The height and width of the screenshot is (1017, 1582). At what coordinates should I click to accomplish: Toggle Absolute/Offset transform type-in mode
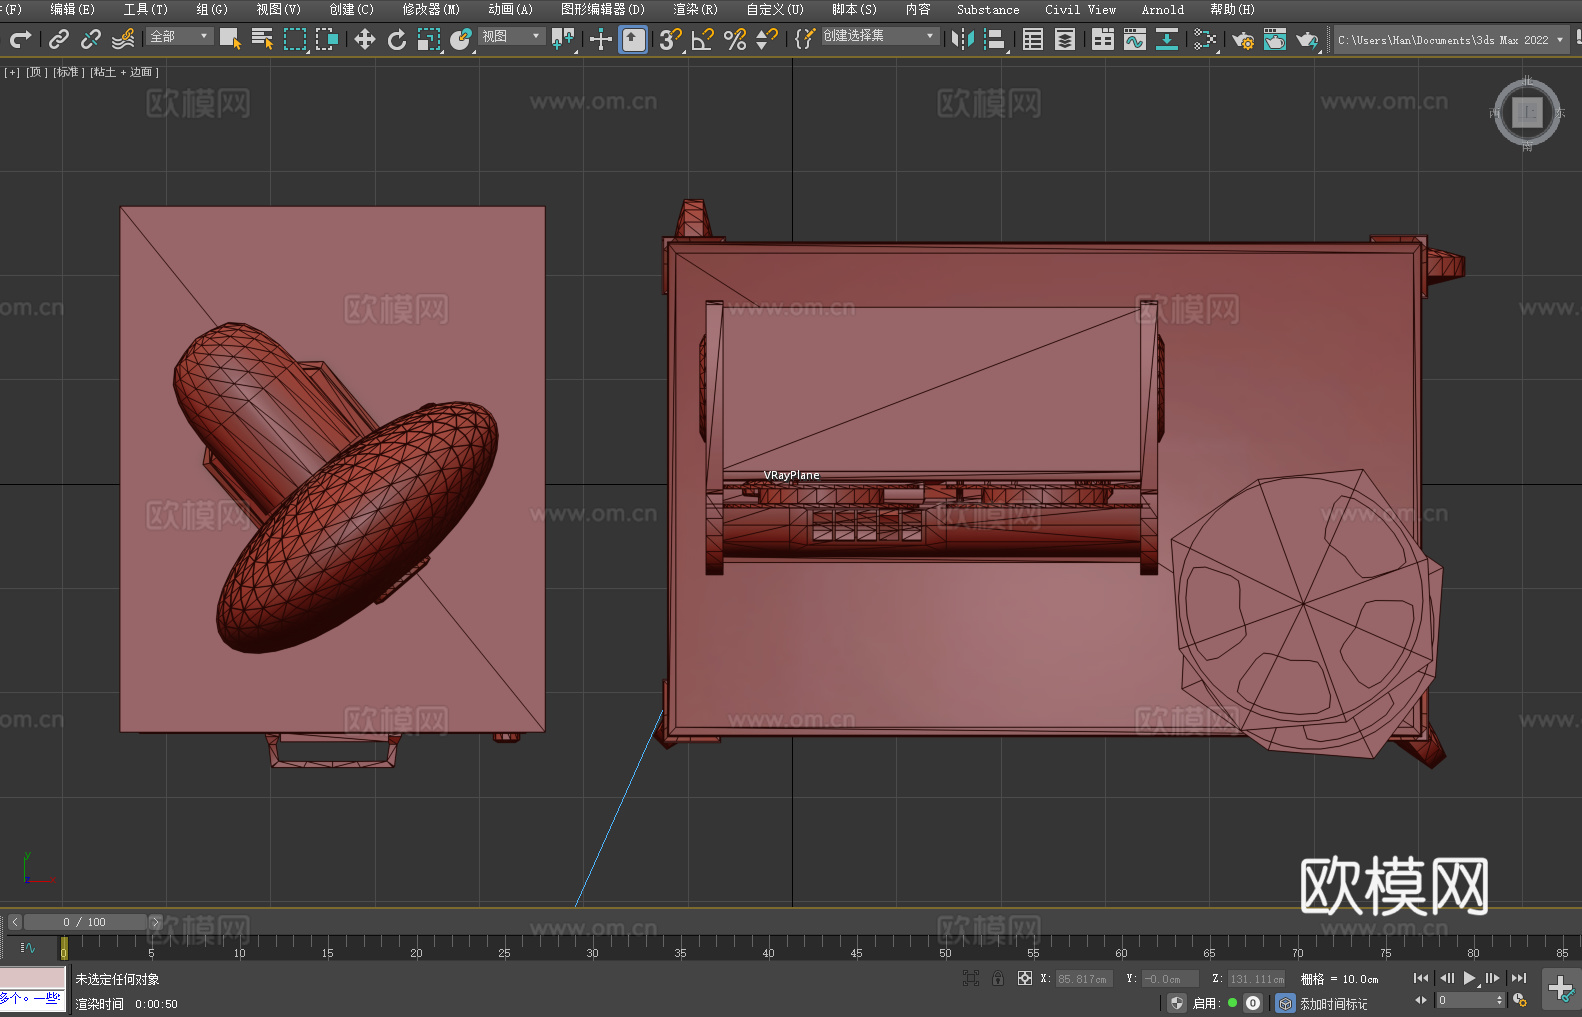tap(1025, 978)
